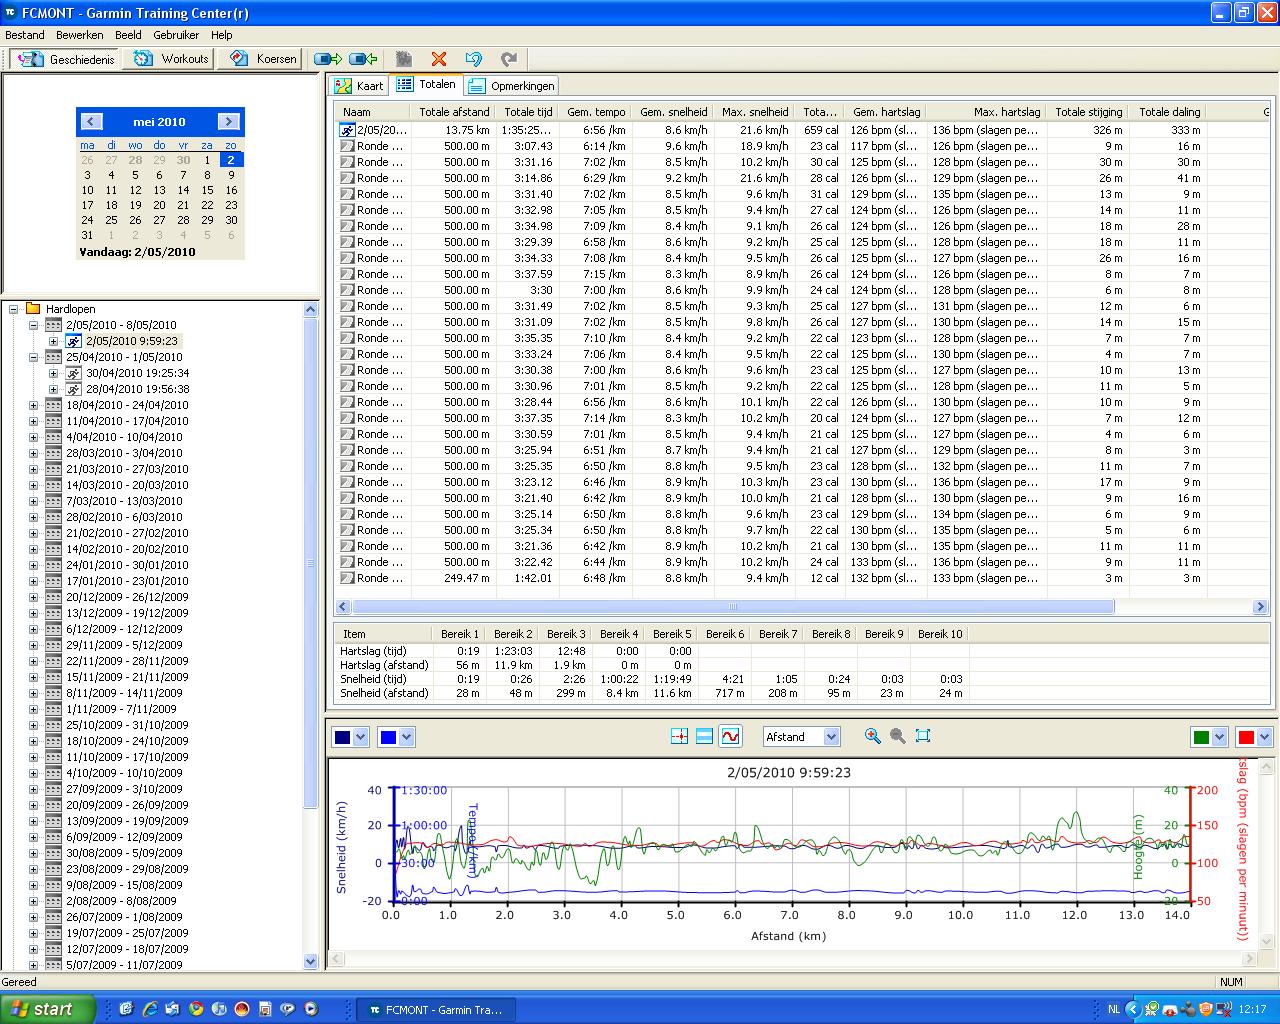
Task: Click next month arrow in calendar
Action: [229, 122]
